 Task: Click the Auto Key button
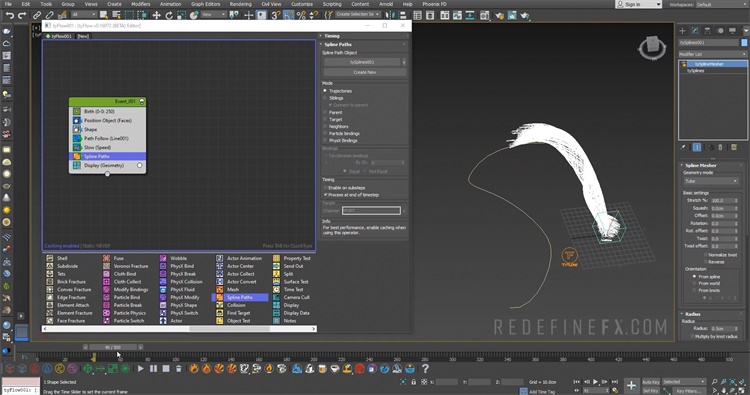tap(651, 382)
